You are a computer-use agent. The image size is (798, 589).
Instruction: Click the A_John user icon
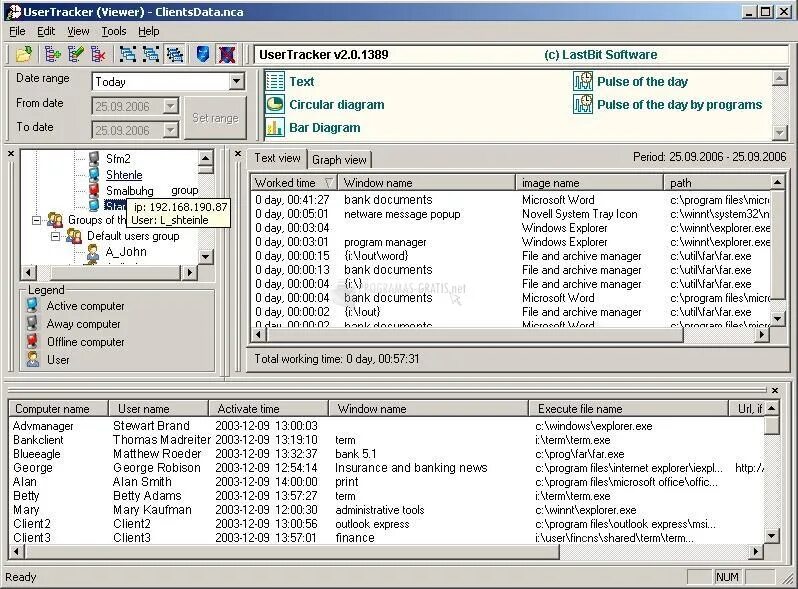(x=93, y=251)
